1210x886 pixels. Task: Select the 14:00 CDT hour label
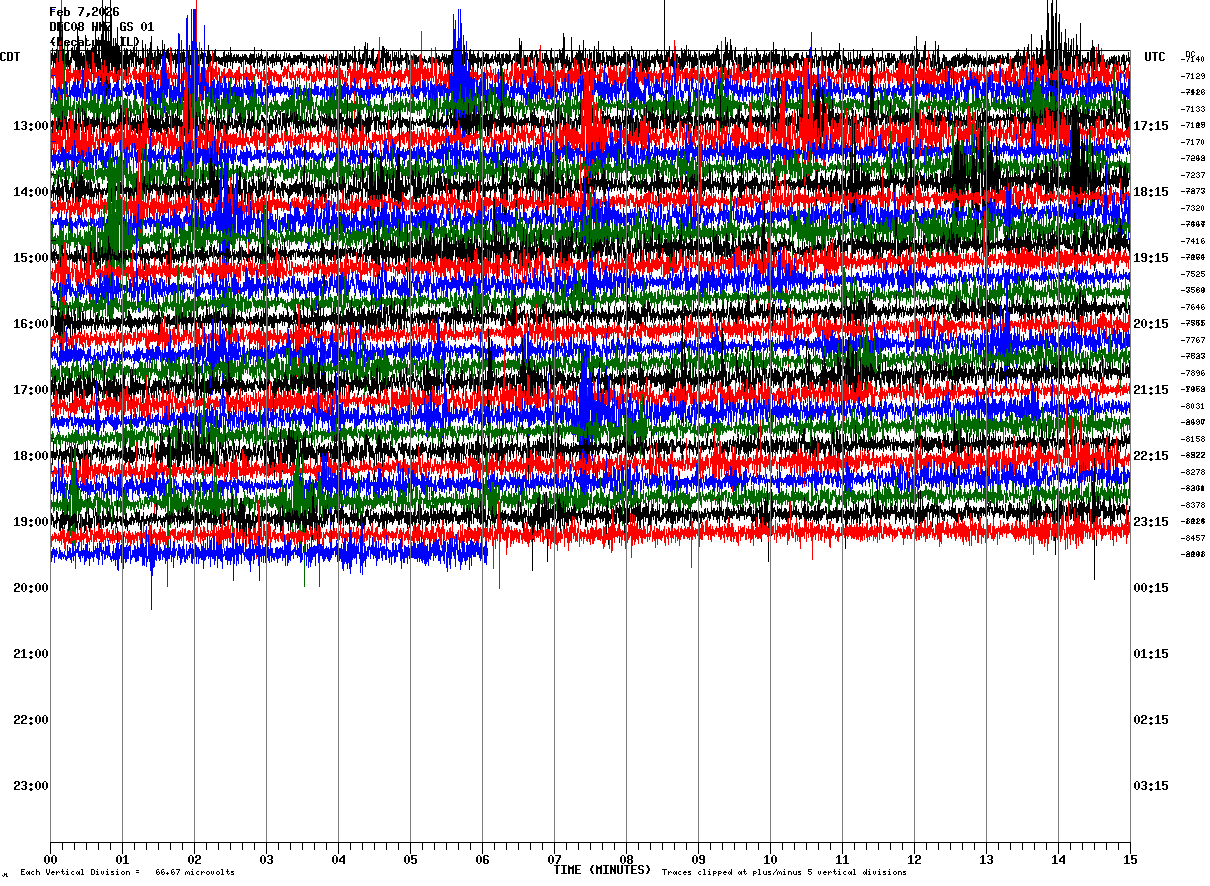click(x=31, y=192)
